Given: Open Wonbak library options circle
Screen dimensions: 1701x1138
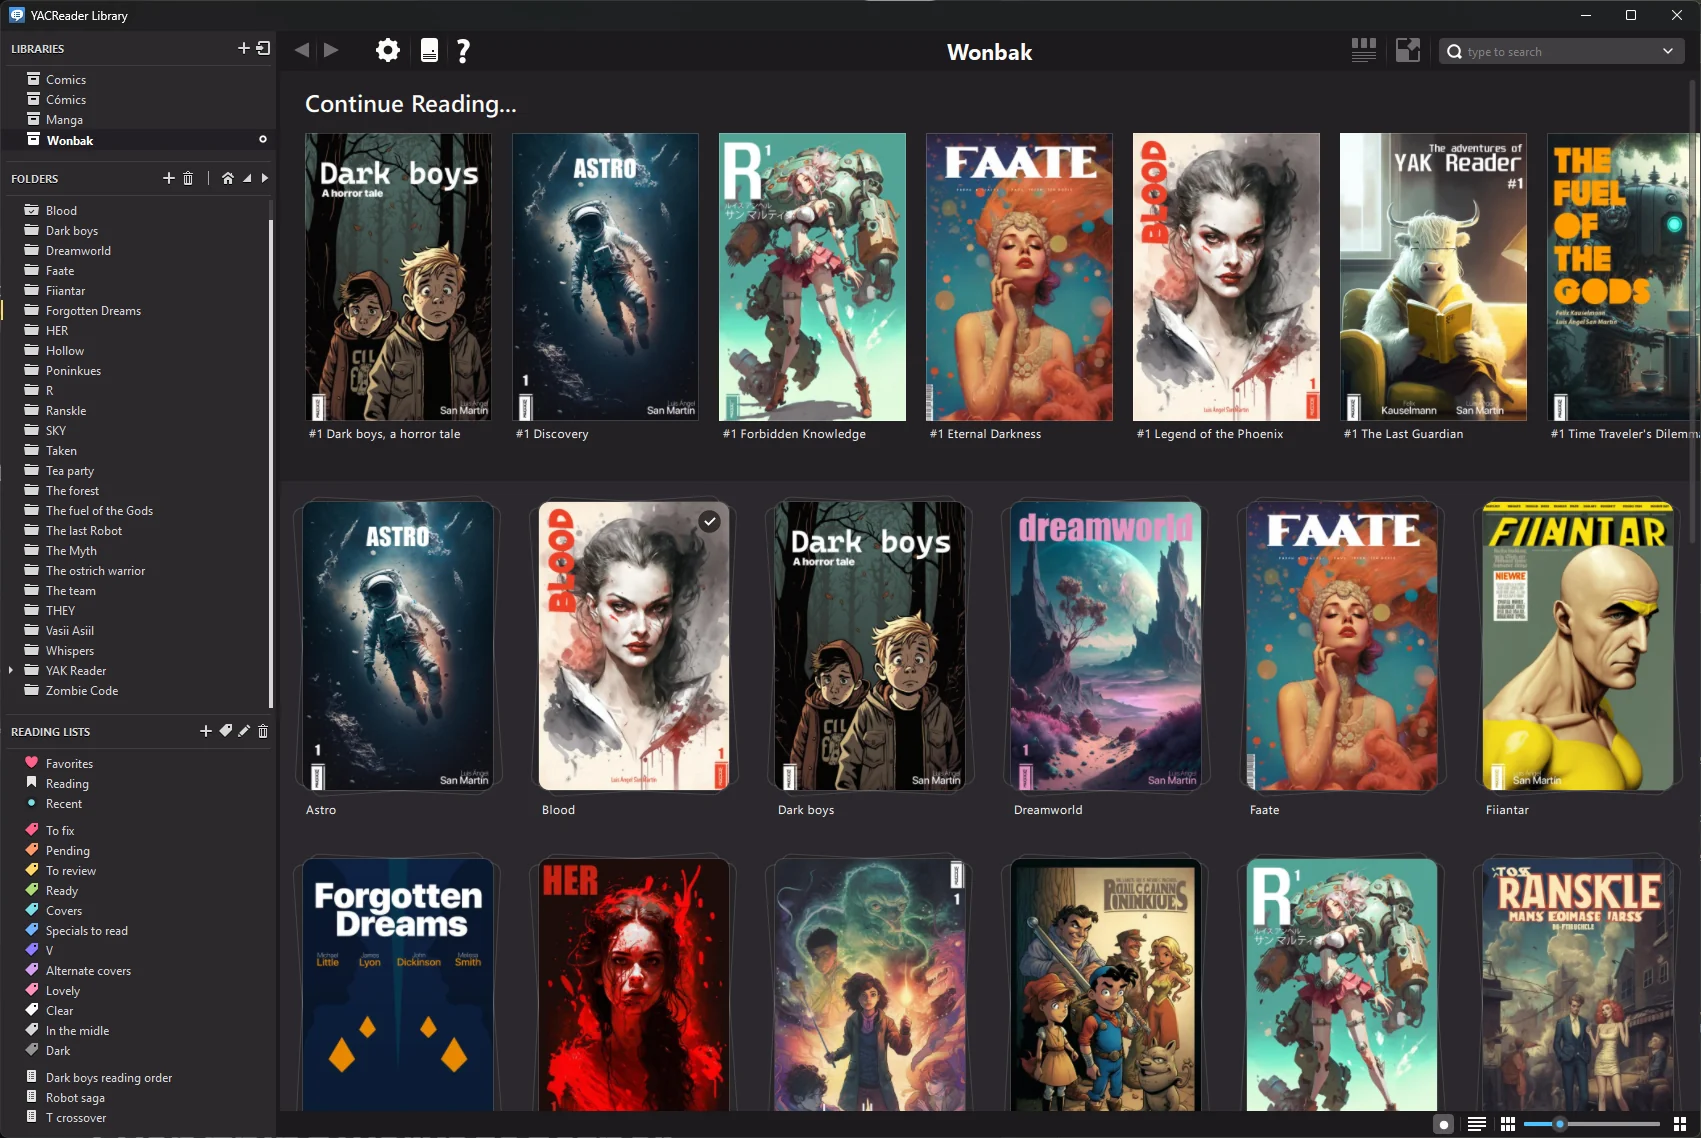Looking at the screenshot, I should click(x=263, y=140).
